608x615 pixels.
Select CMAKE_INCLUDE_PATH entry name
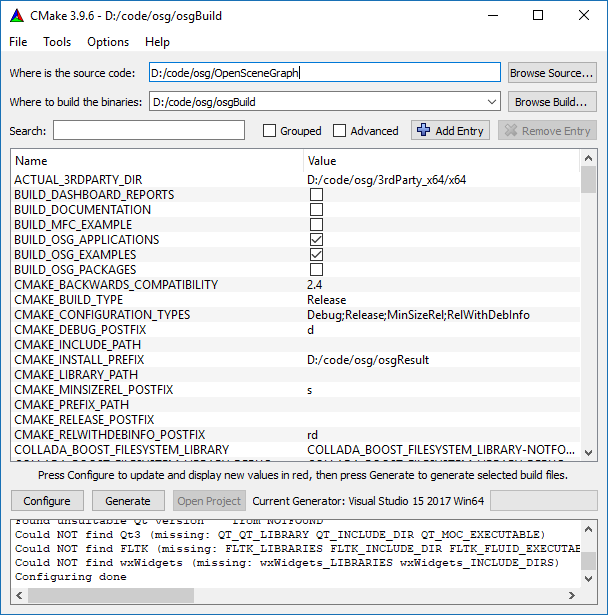78,345
